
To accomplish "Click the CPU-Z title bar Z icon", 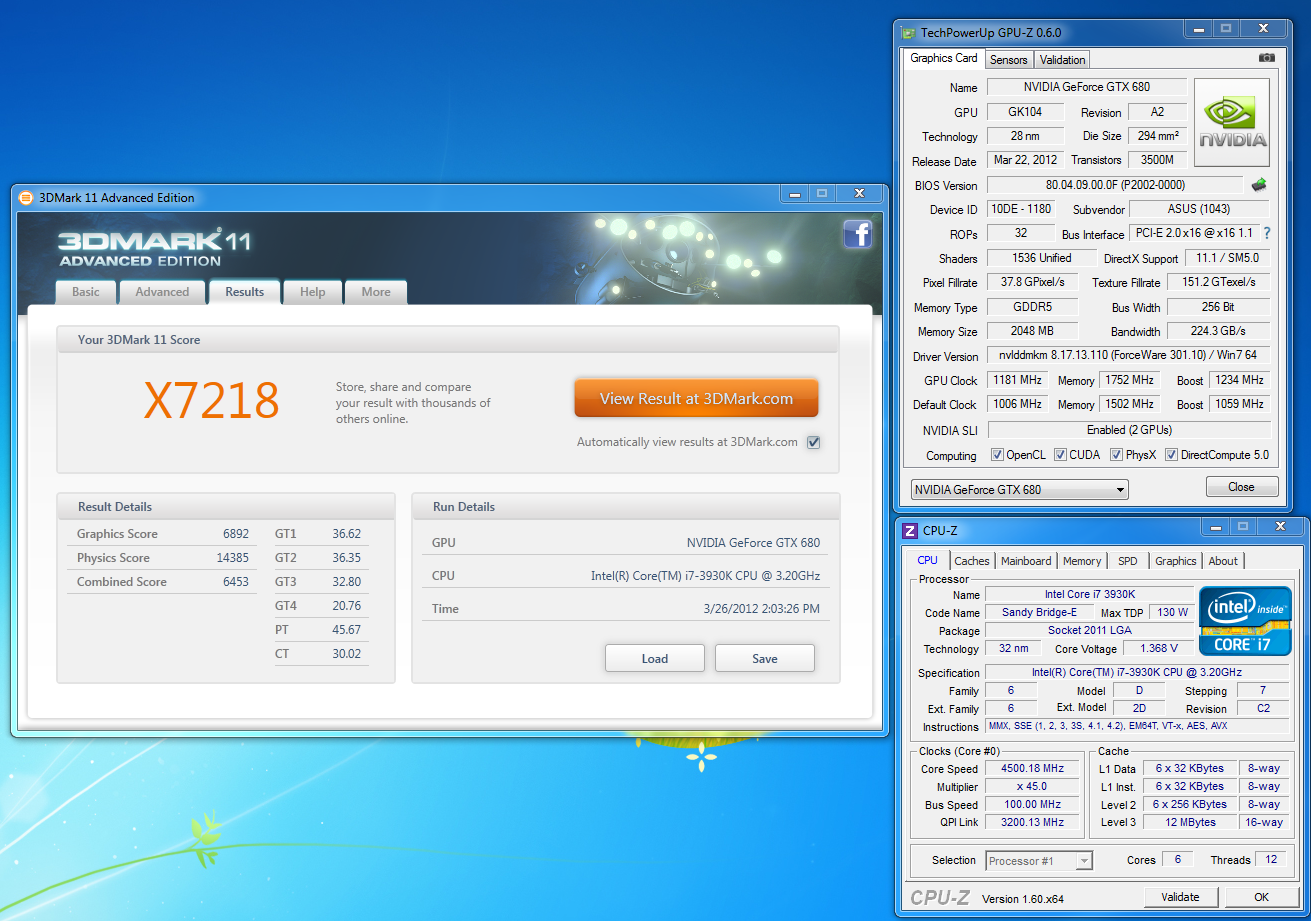I will click(x=910, y=531).
